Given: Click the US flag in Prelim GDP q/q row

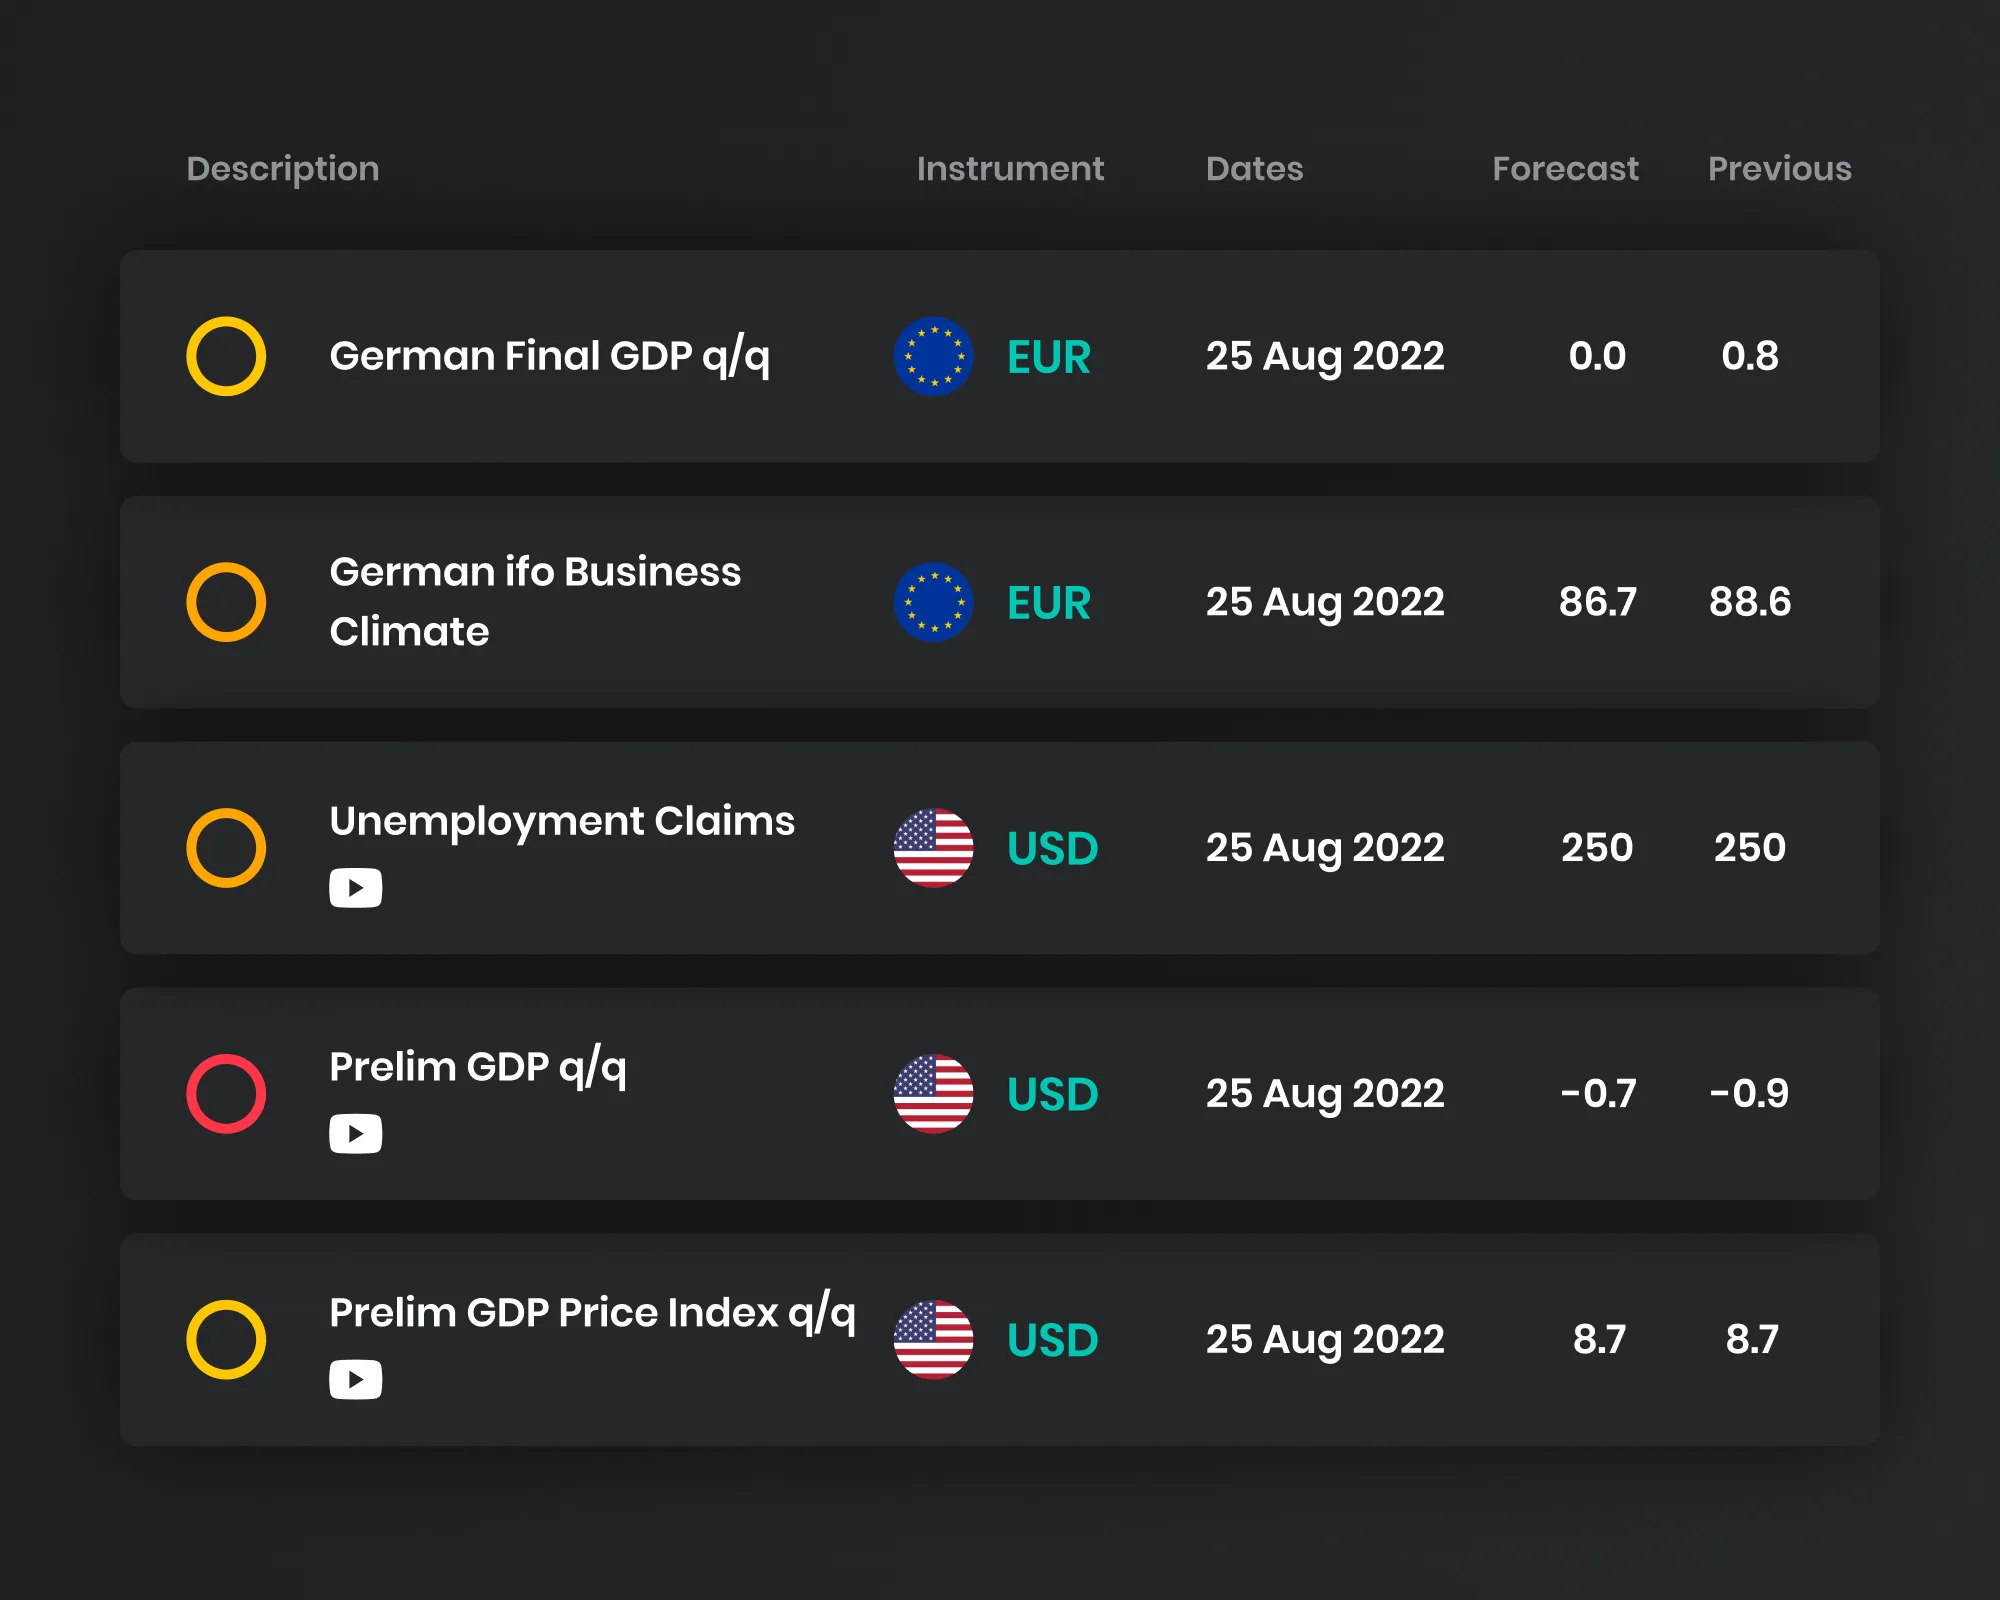Looking at the screenshot, I should [x=933, y=1094].
